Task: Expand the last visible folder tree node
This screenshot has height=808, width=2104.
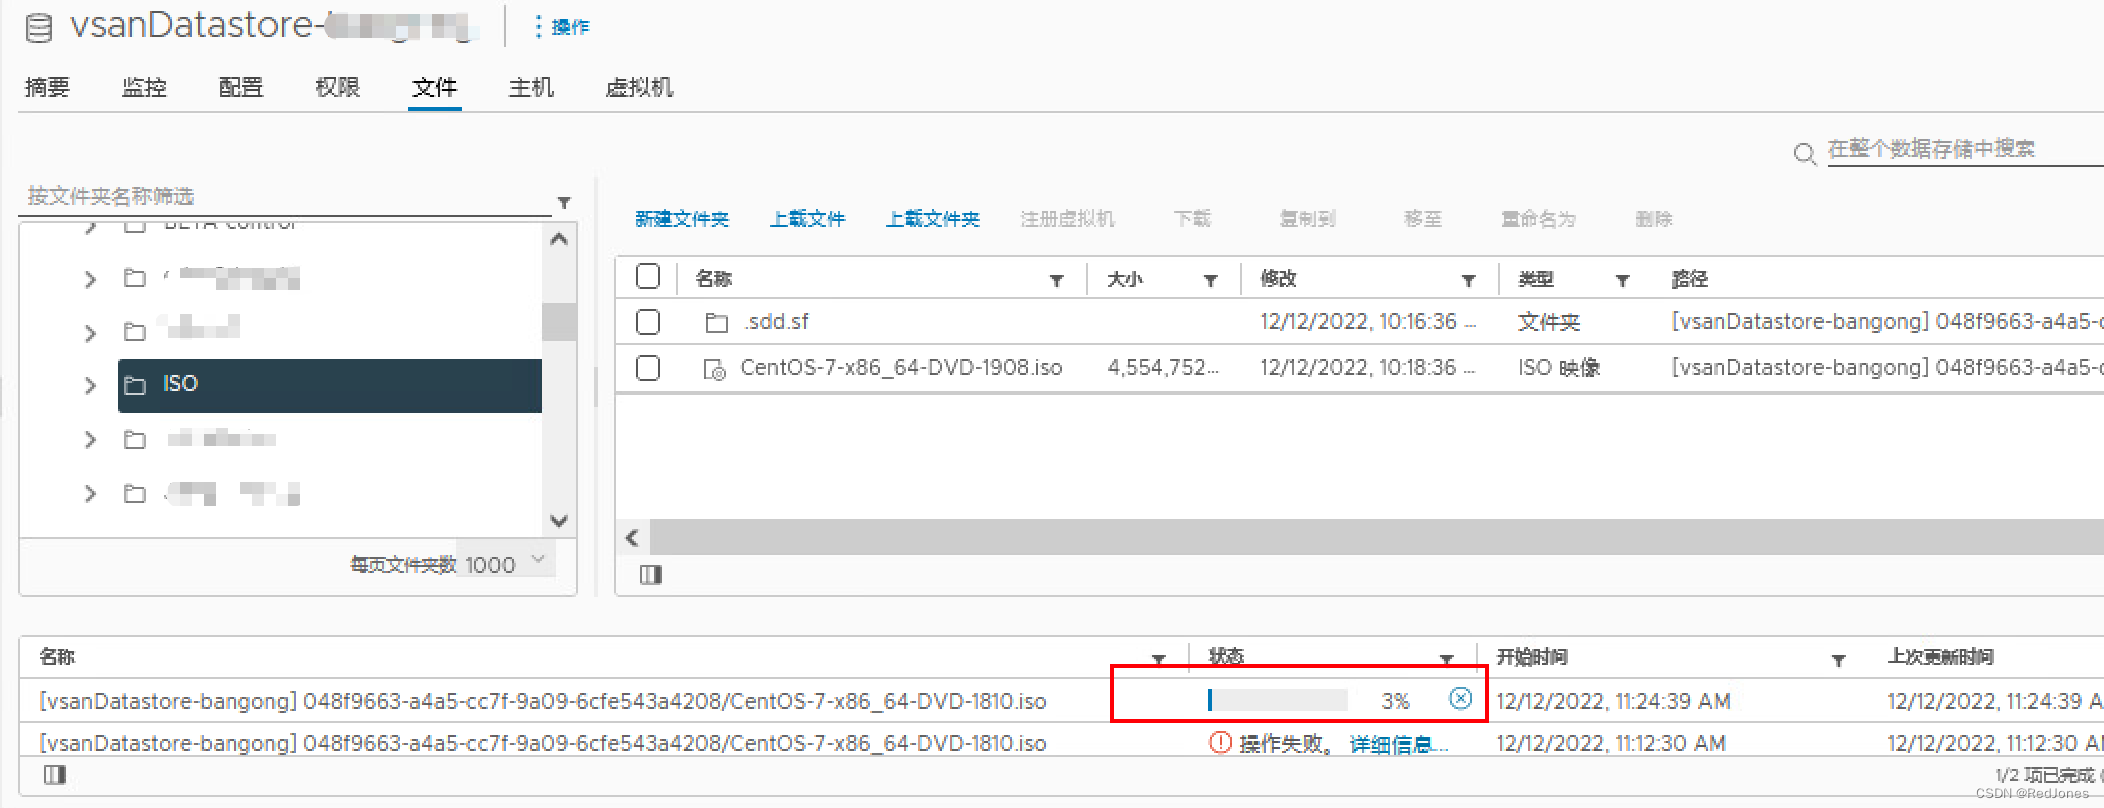Action: (x=90, y=493)
